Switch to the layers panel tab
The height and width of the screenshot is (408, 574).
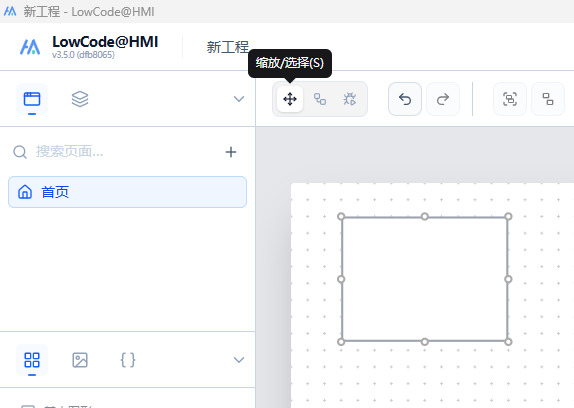tap(80, 99)
